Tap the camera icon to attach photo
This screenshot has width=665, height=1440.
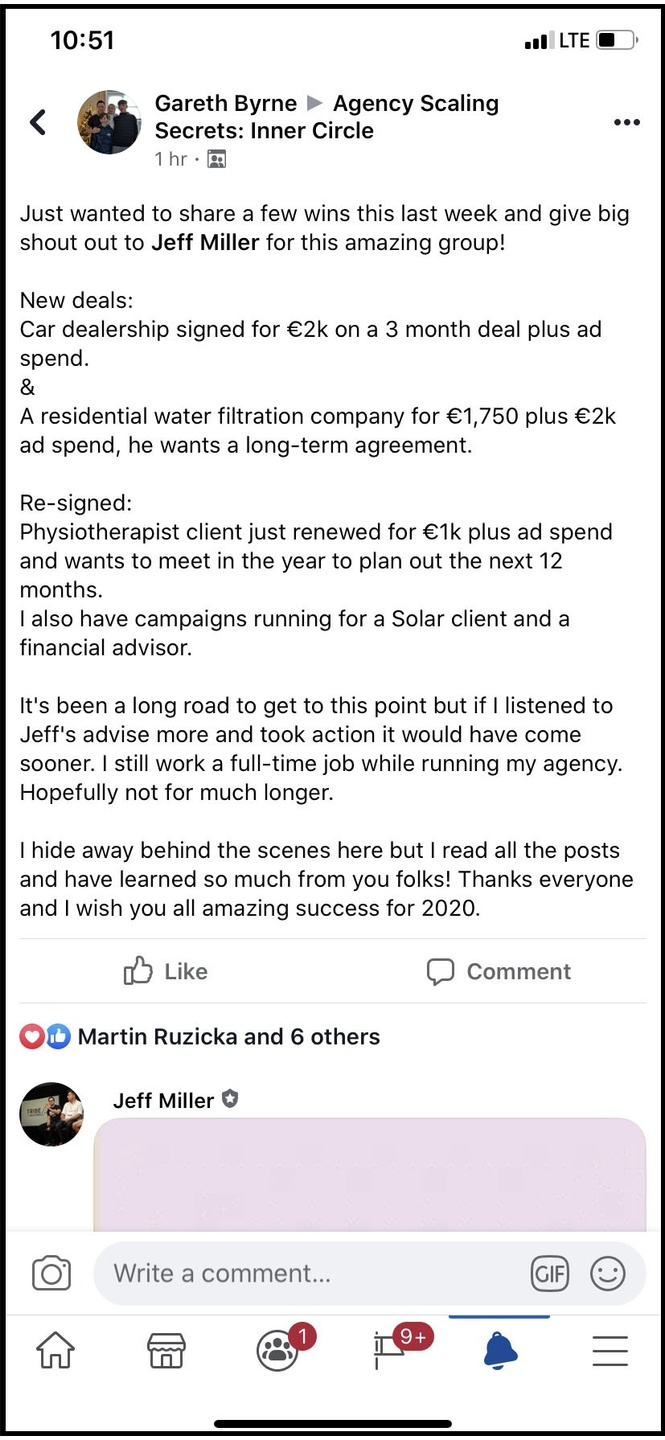(52, 1273)
